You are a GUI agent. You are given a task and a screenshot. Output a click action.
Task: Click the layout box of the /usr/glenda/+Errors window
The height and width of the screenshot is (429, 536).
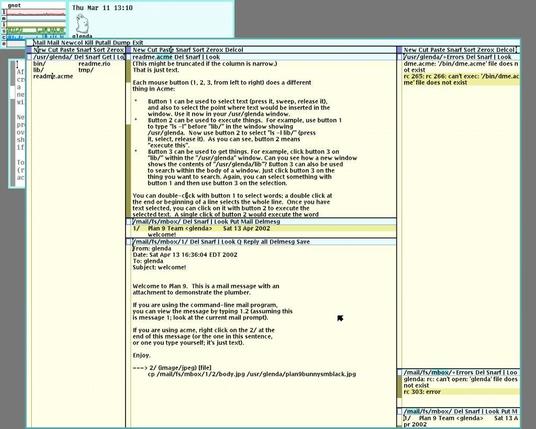[x=399, y=57]
